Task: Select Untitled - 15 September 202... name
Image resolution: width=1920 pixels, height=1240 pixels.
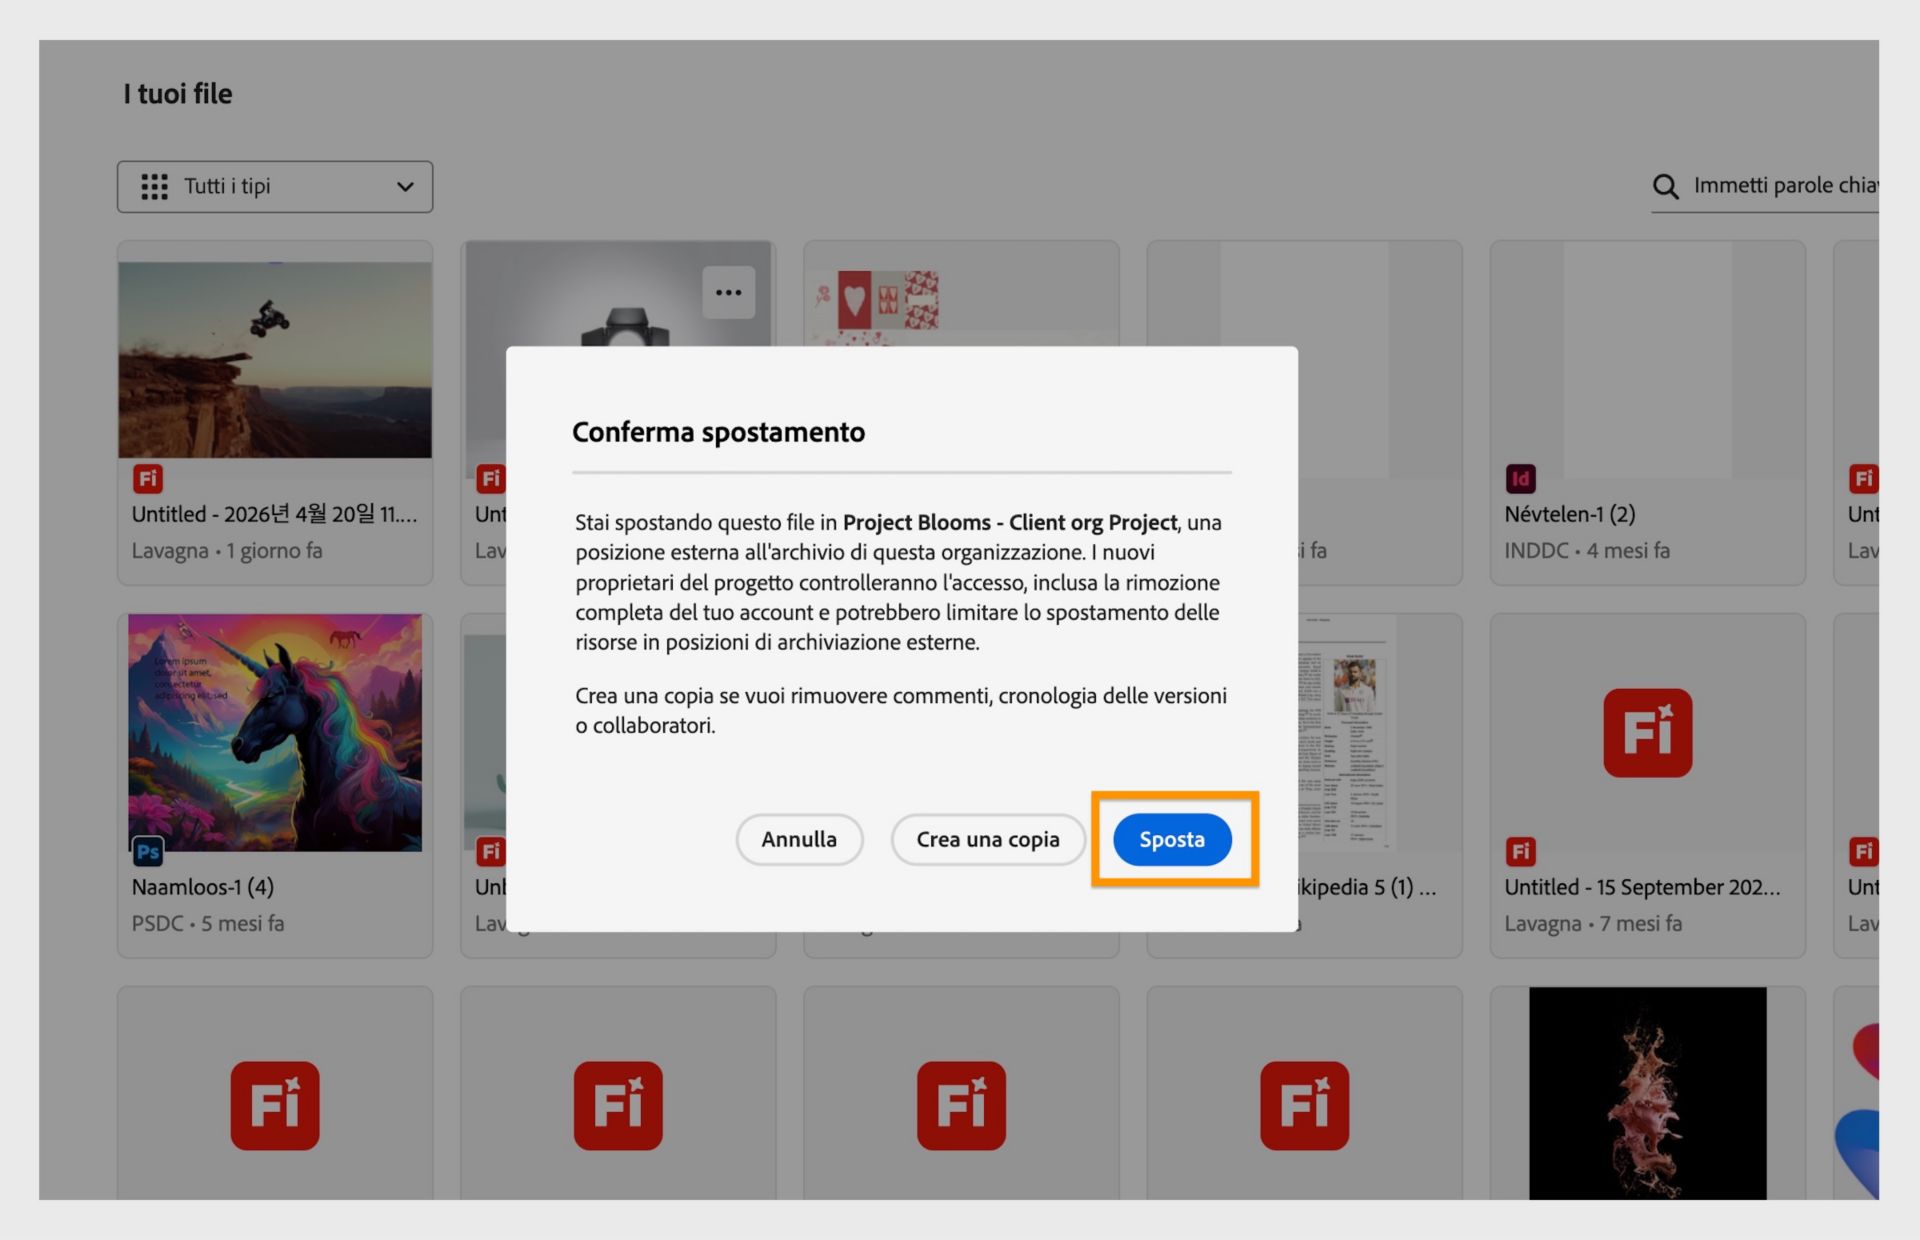Action: click(1642, 887)
